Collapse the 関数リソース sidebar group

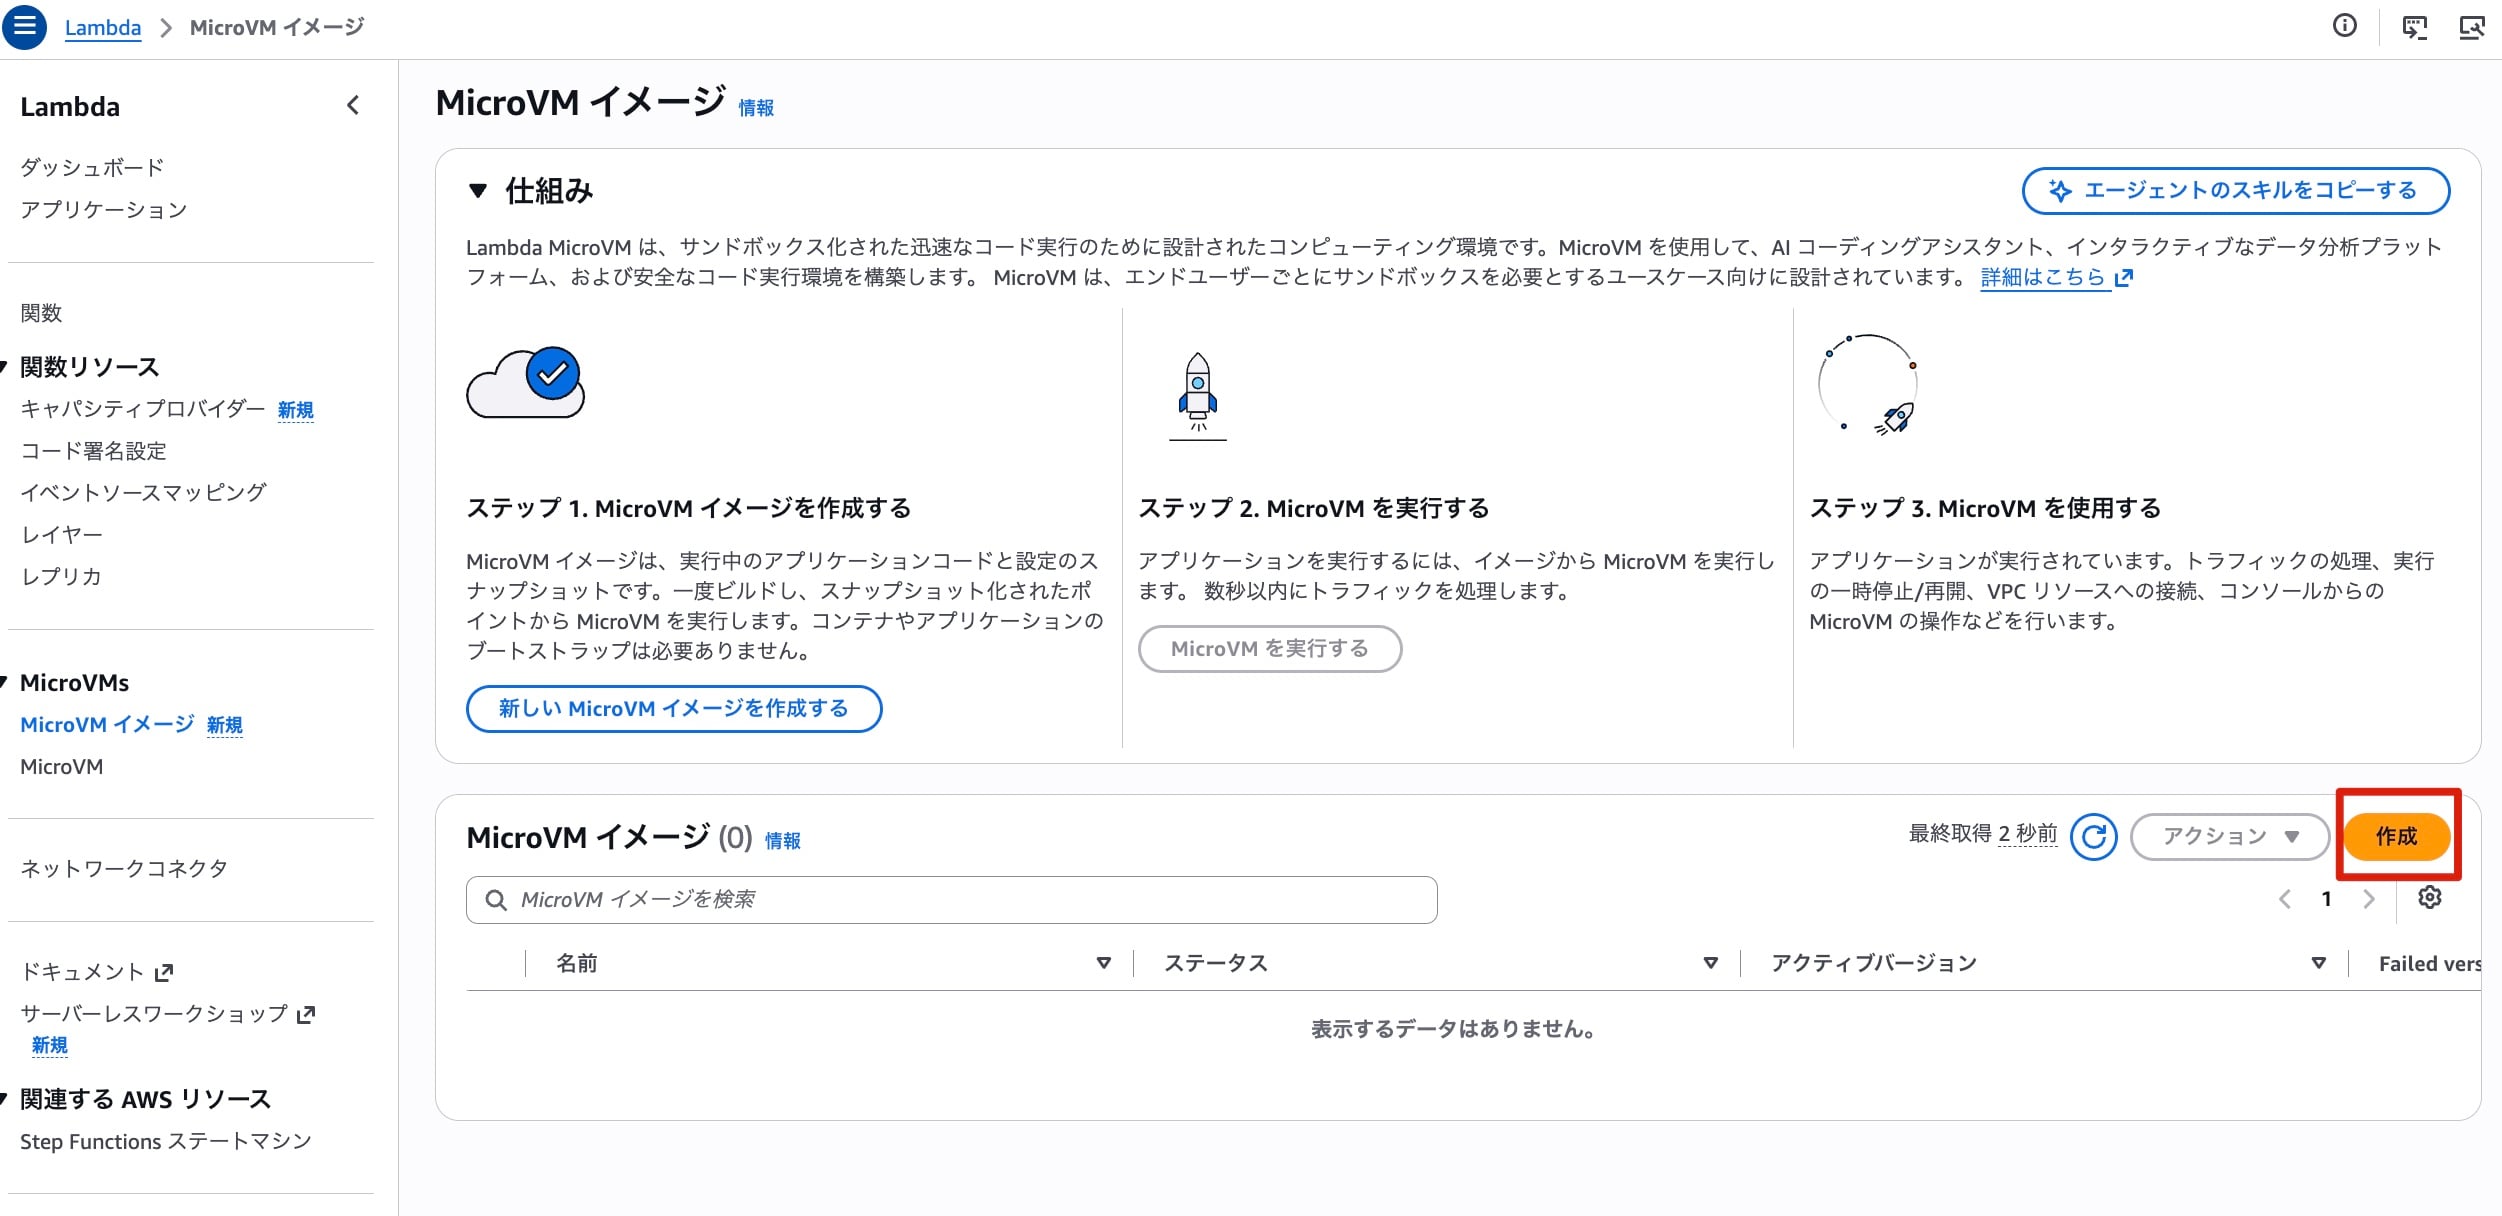pyautogui.click(x=4, y=367)
